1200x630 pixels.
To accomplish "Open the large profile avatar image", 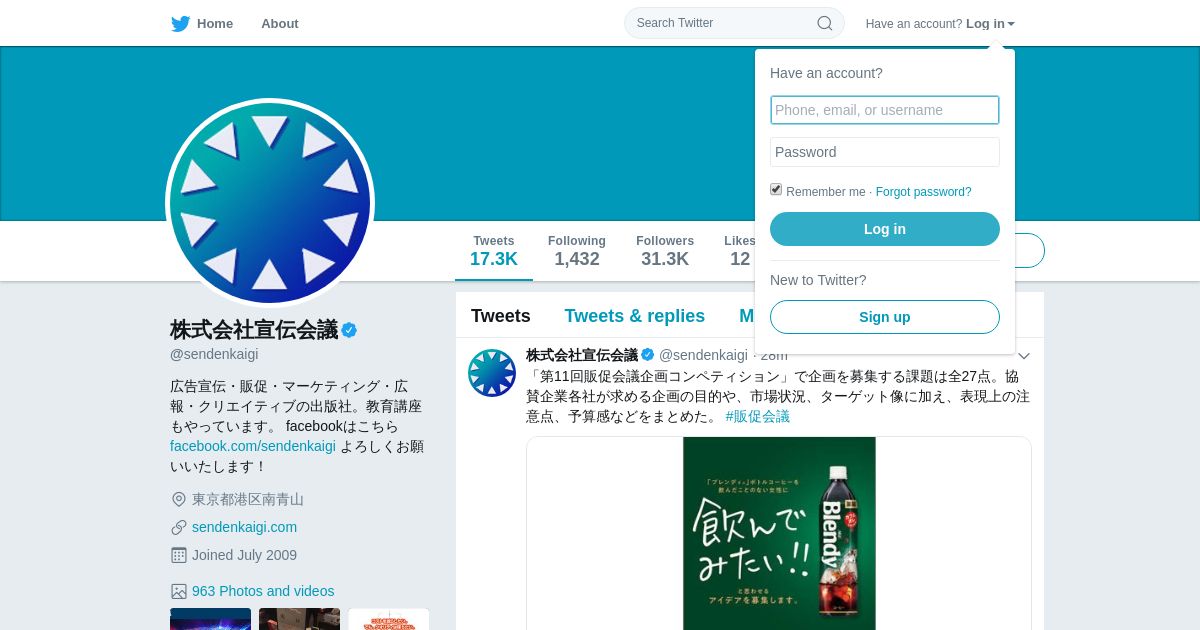I will click(x=270, y=203).
